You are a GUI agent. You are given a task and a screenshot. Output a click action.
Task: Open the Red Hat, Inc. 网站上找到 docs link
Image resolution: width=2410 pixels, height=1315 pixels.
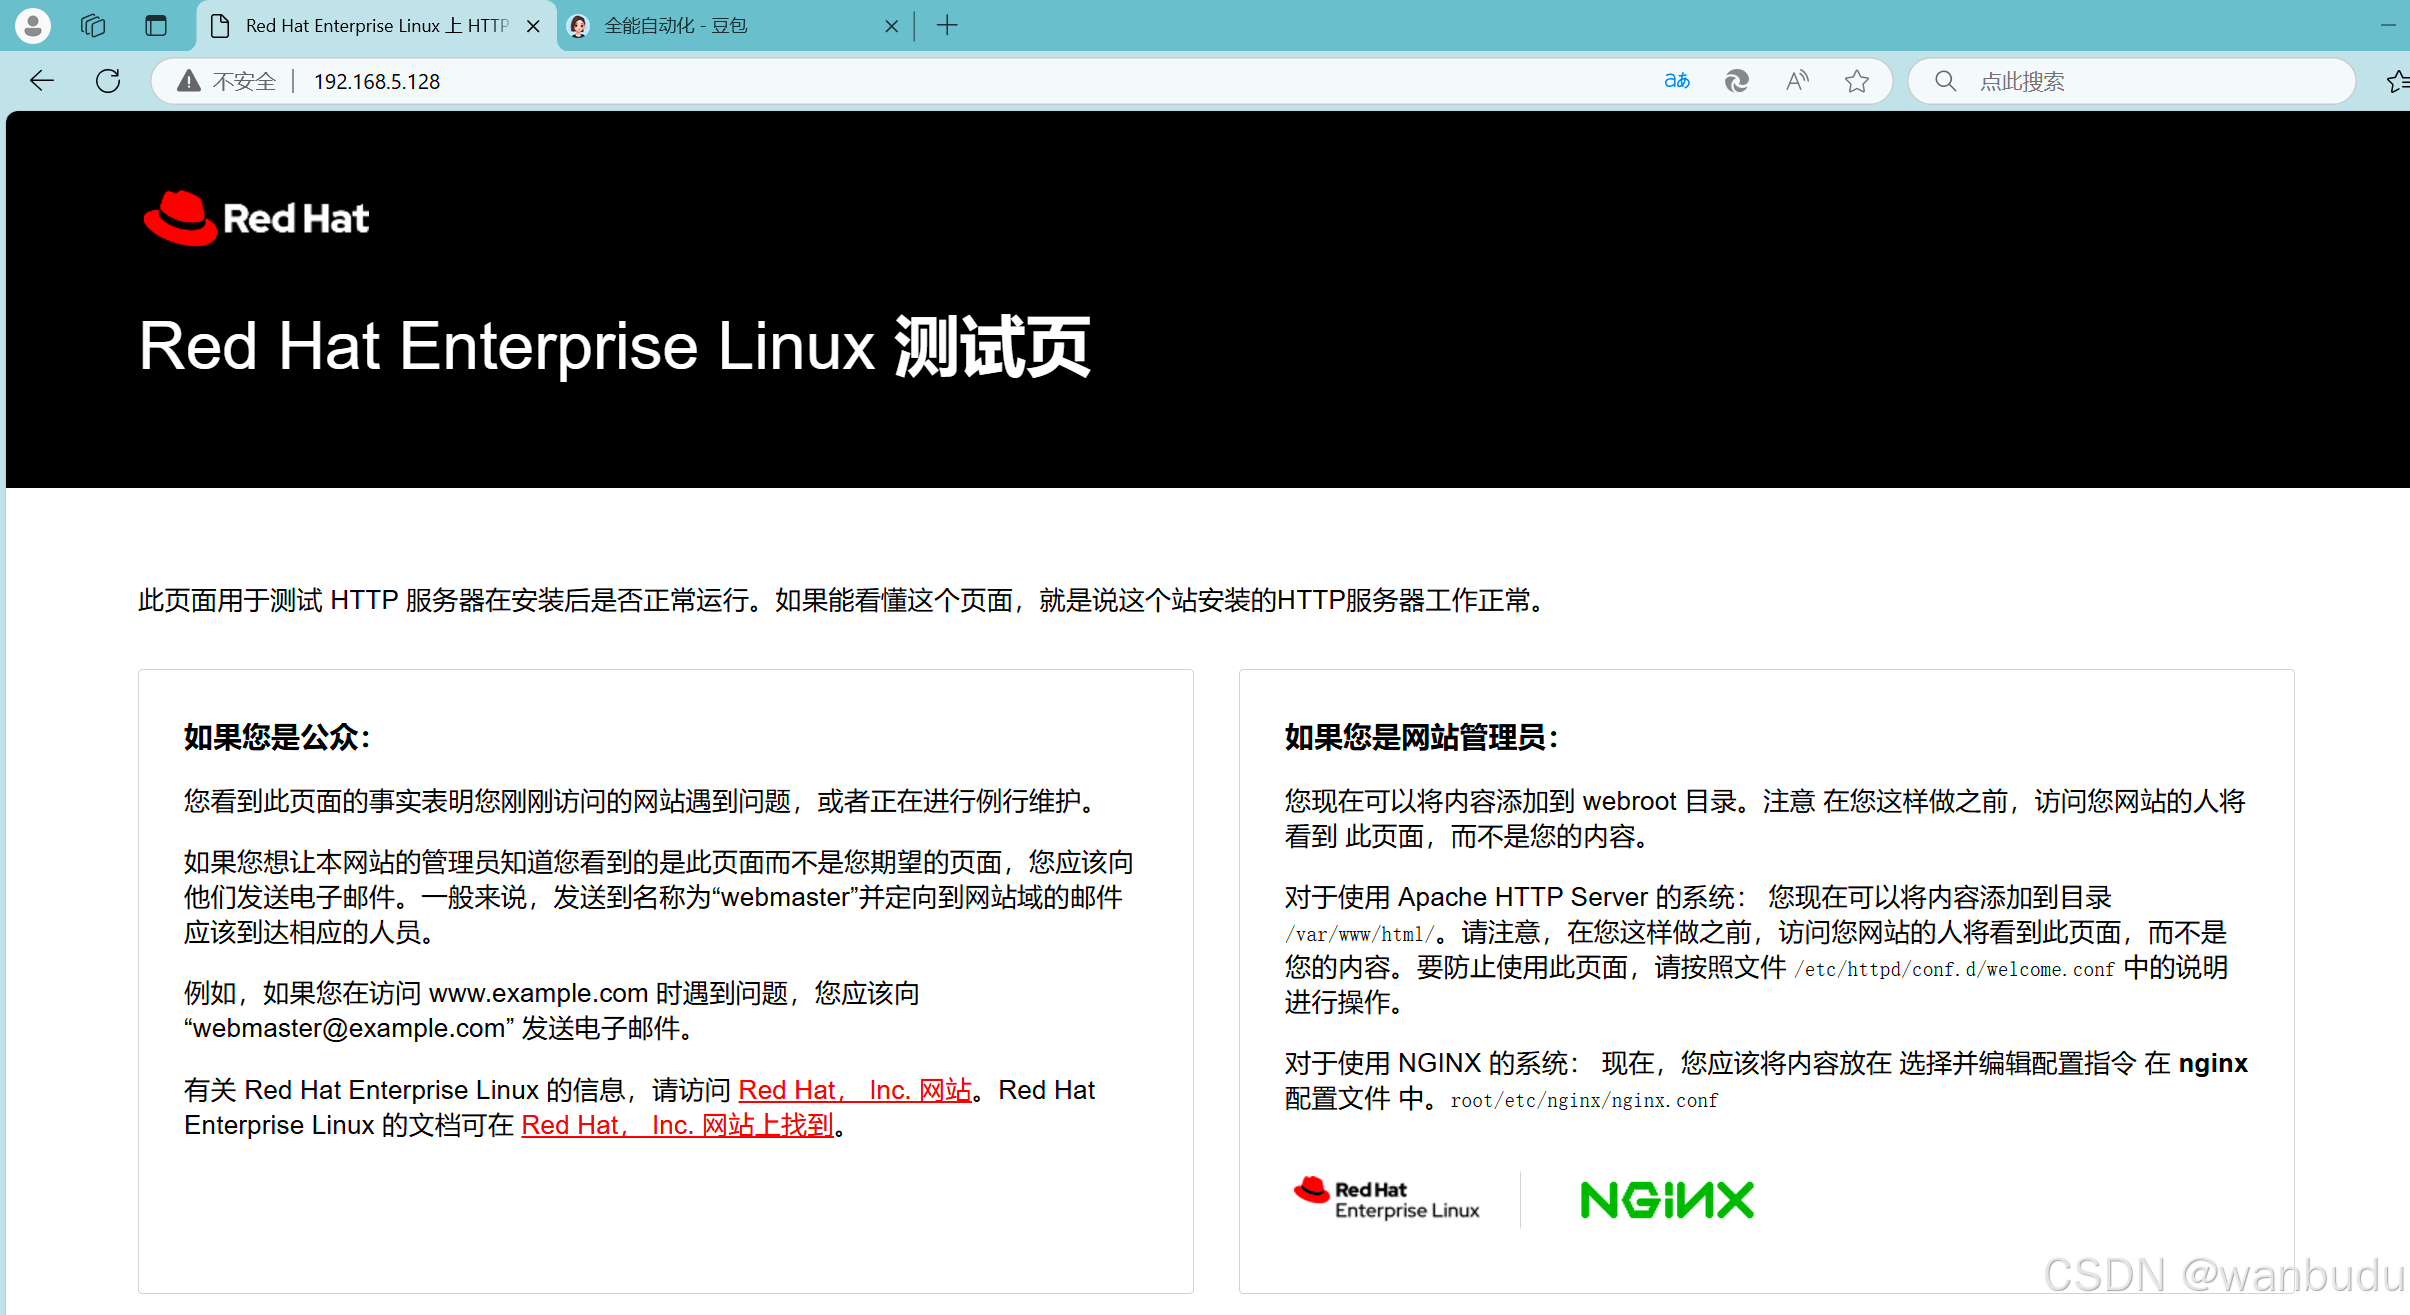click(x=677, y=1125)
